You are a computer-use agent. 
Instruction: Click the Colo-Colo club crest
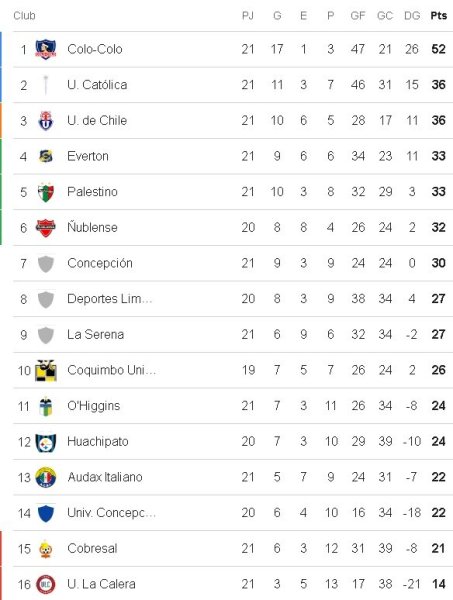pos(46,49)
